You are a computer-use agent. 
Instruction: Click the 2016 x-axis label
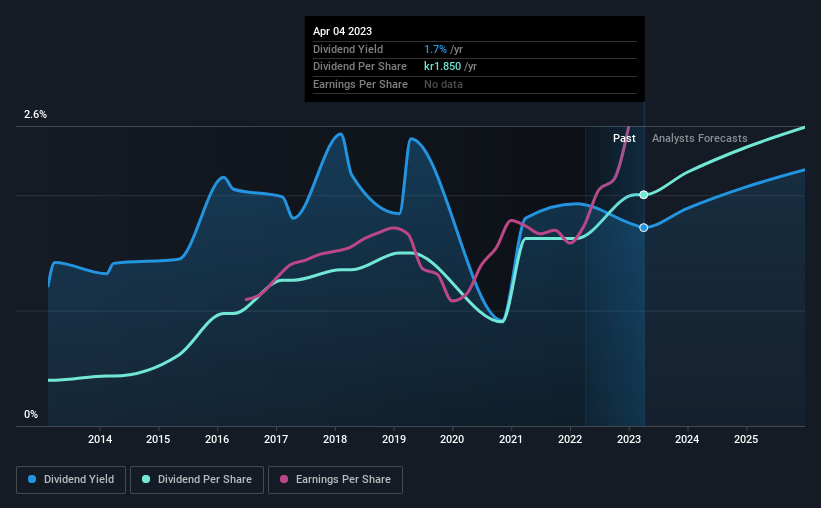(x=217, y=439)
